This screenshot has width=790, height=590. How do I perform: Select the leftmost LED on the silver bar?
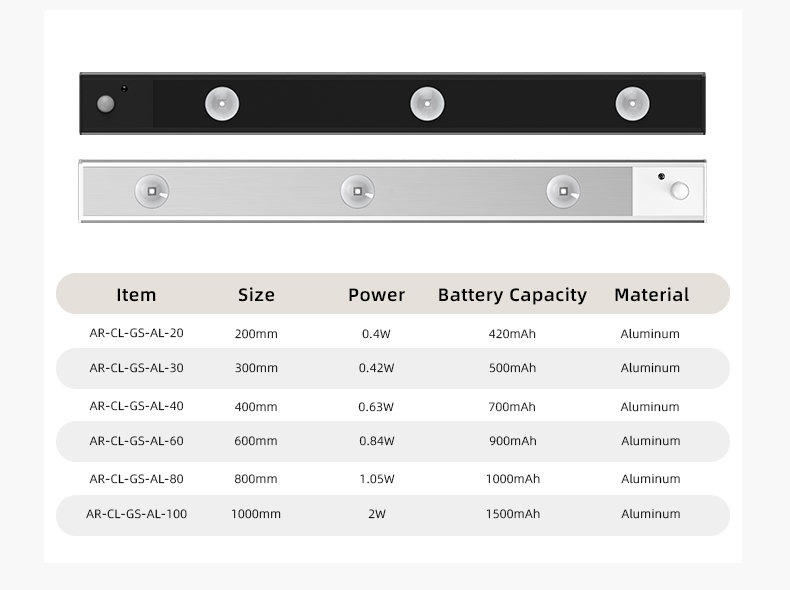click(152, 191)
